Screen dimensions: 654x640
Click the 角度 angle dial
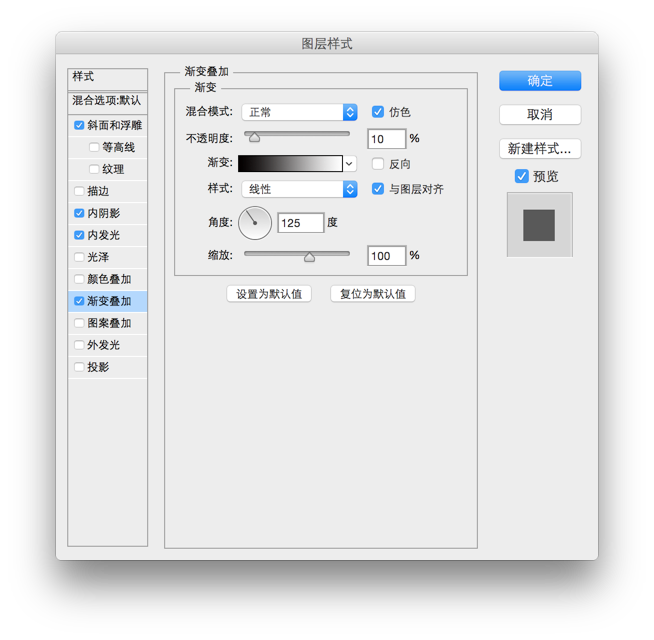tap(255, 223)
